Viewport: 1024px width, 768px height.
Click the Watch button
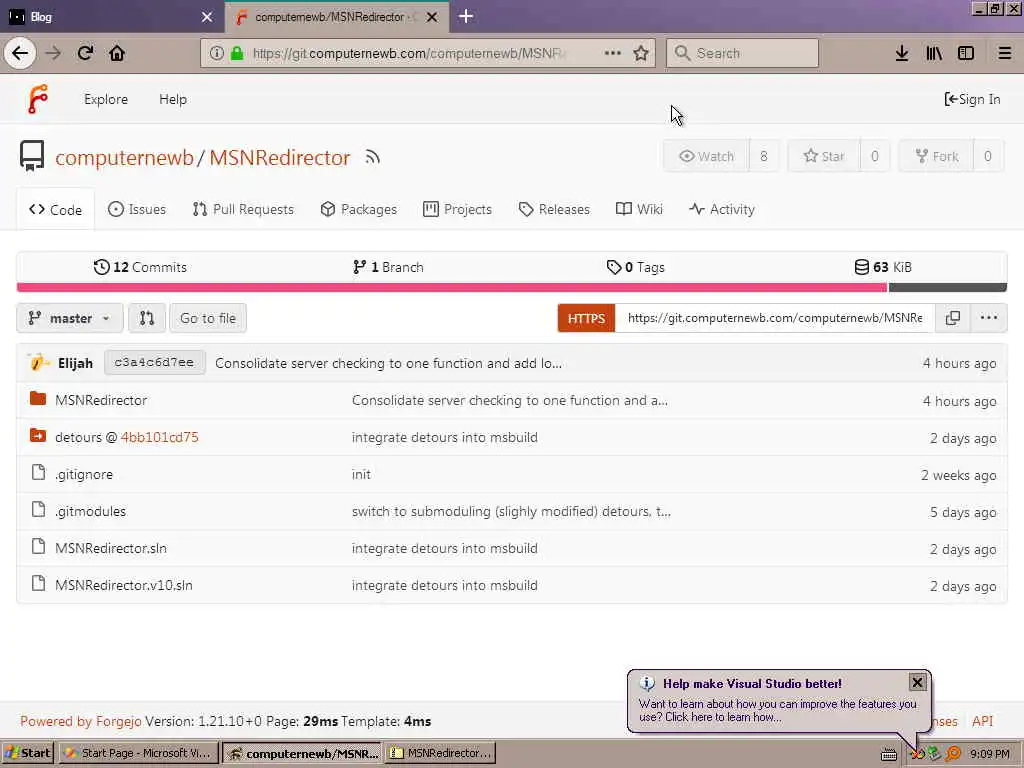(x=707, y=156)
